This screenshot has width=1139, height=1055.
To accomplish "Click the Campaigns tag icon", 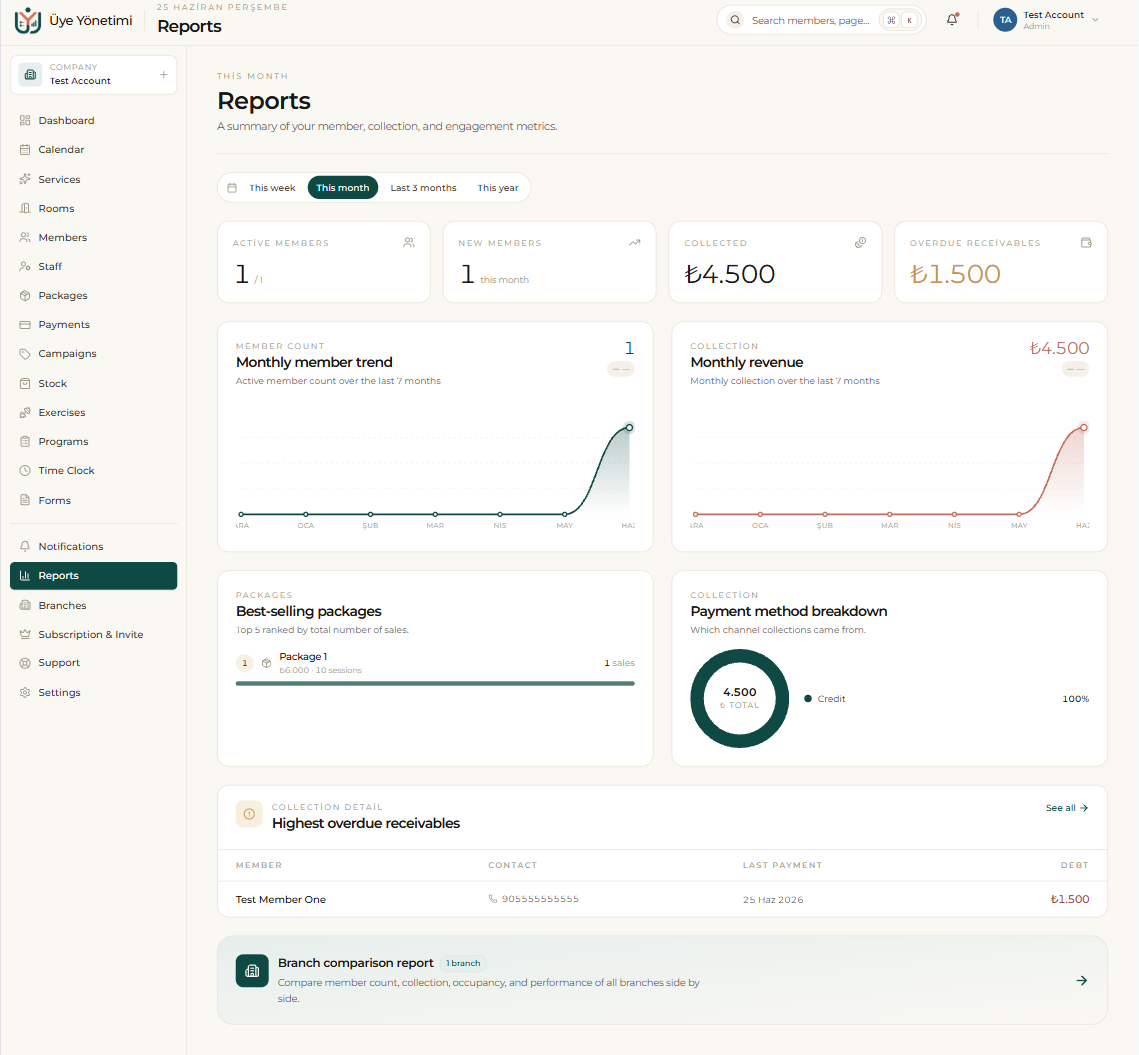I will (25, 354).
